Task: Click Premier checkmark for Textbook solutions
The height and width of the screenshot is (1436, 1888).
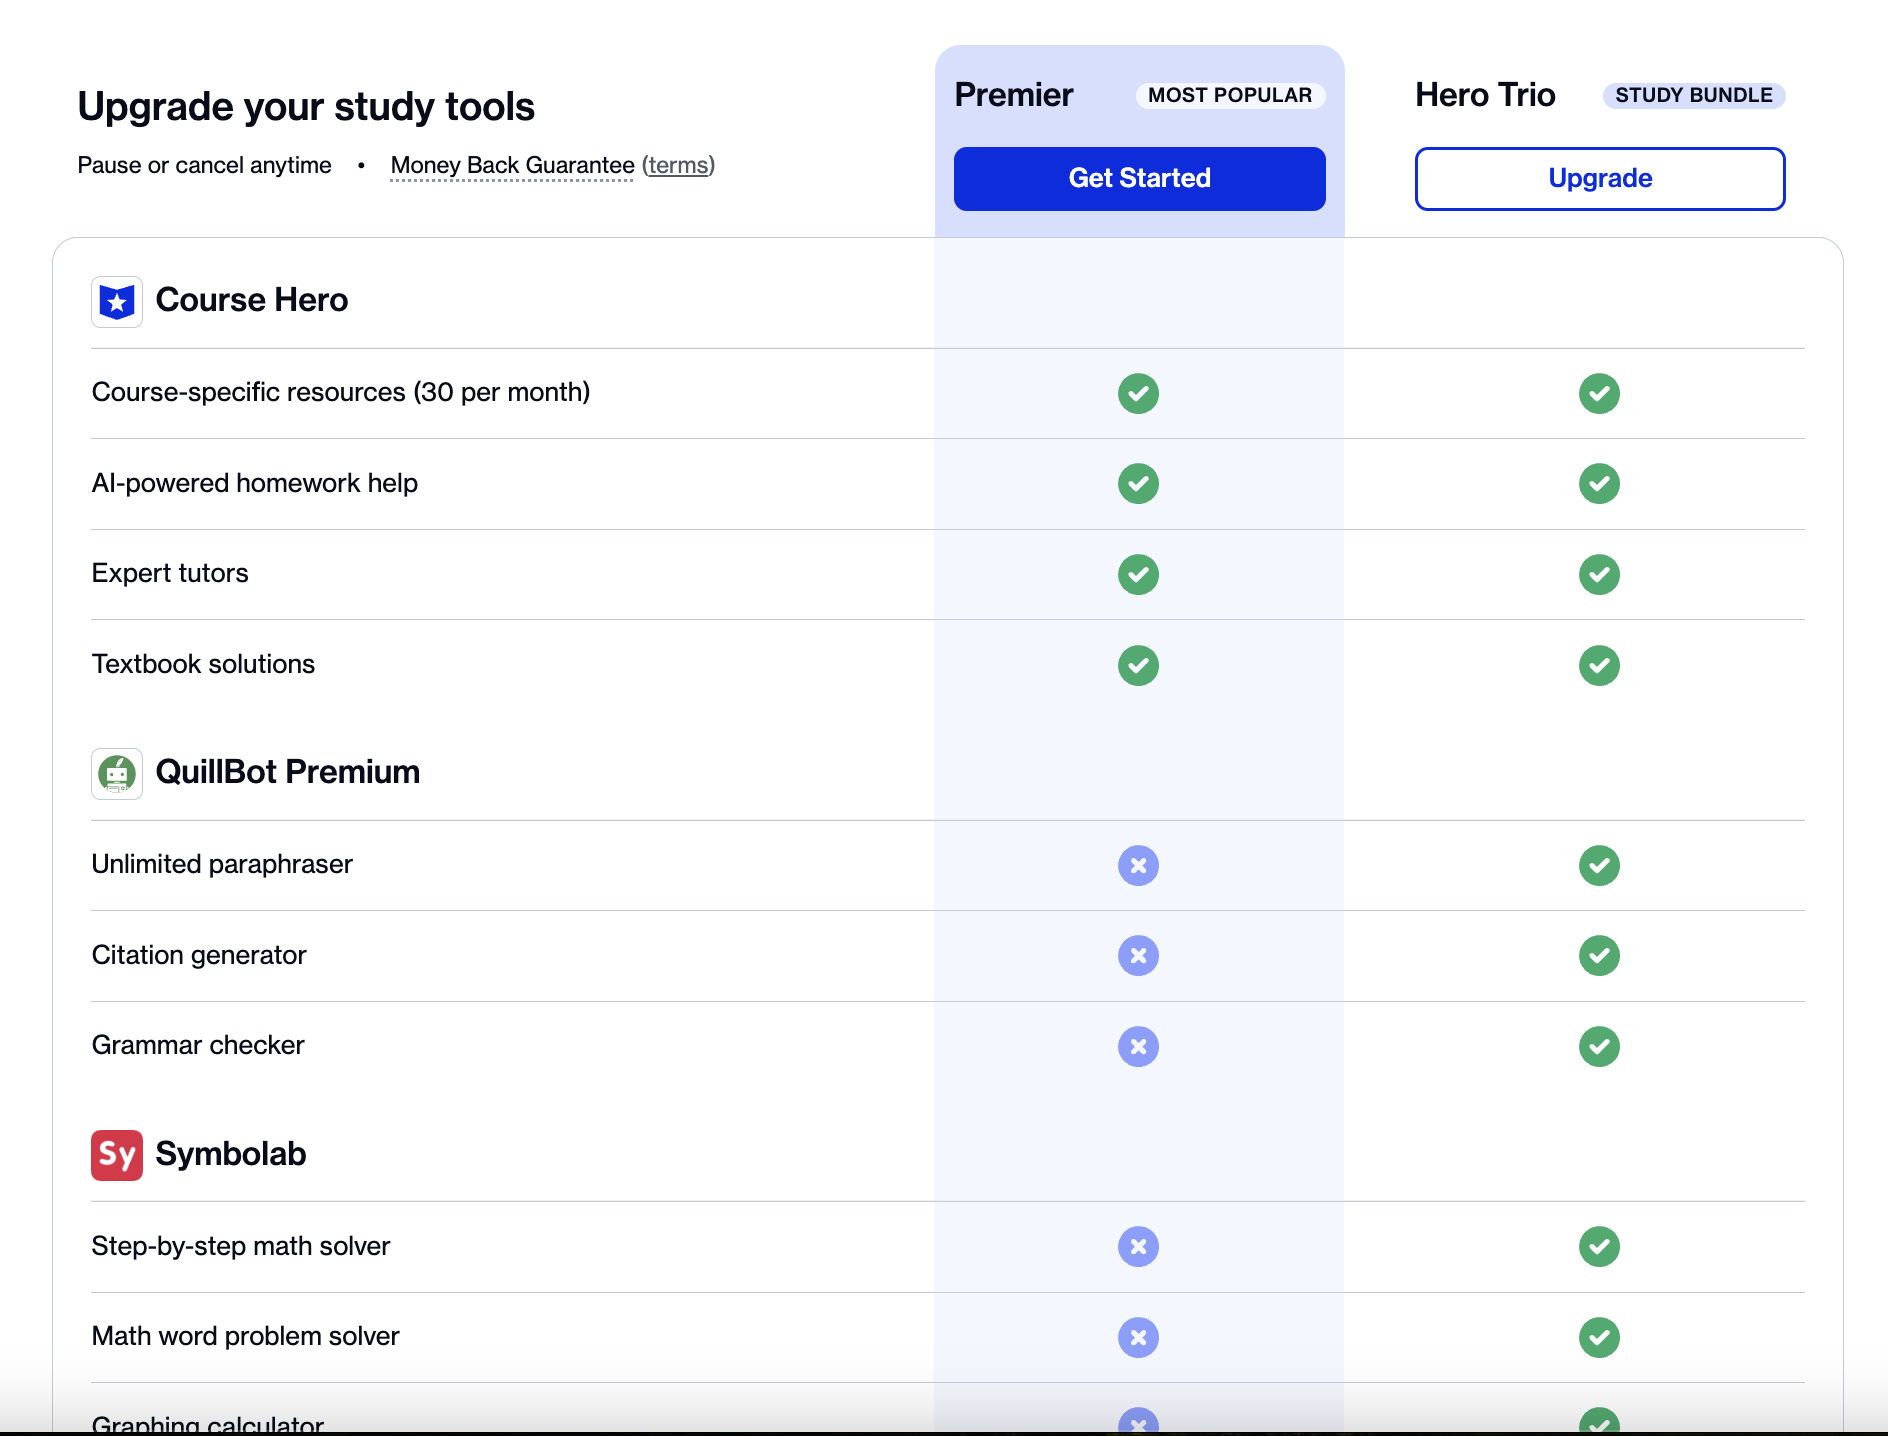Action: click(1138, 665)
